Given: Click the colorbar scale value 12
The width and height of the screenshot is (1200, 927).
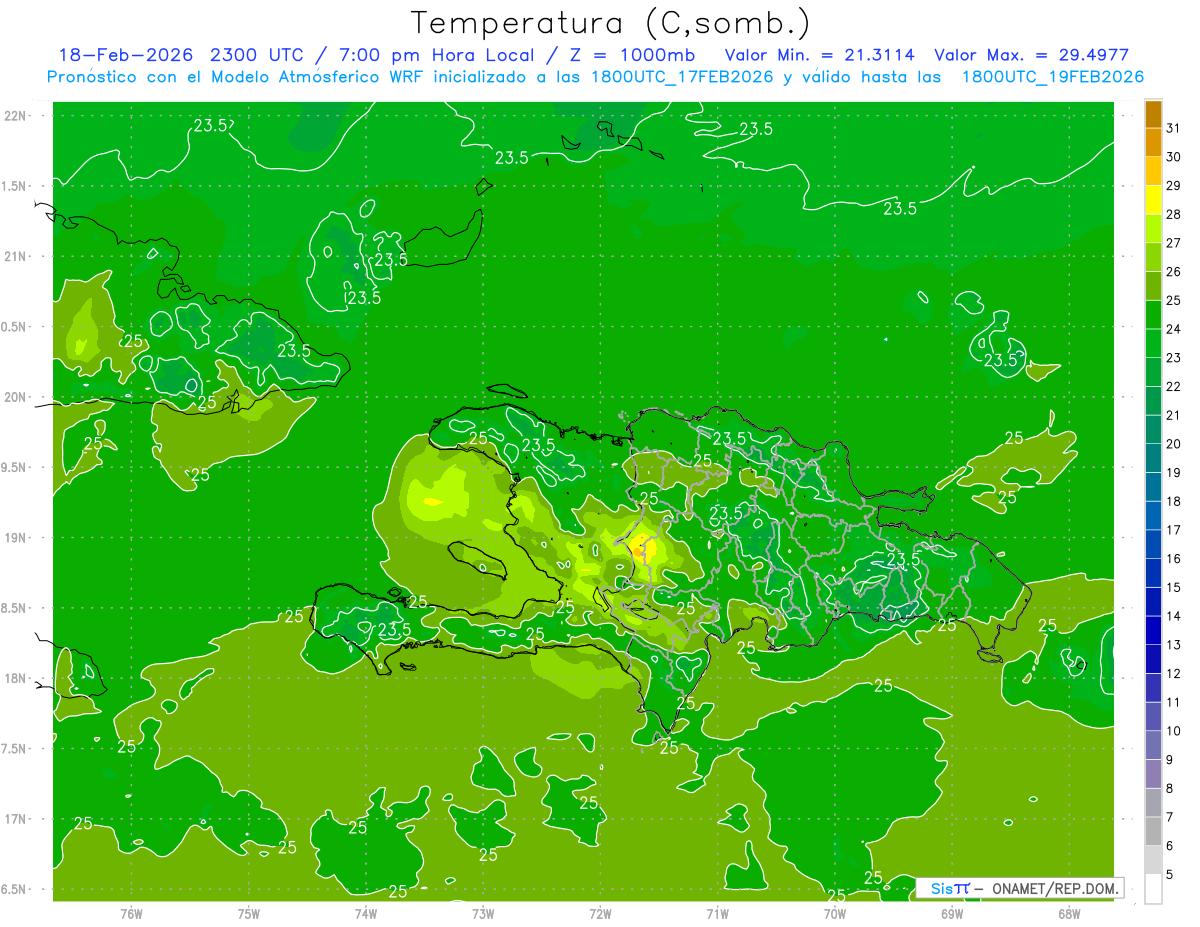Looking at the screenshot, I should click(1174, 673).
